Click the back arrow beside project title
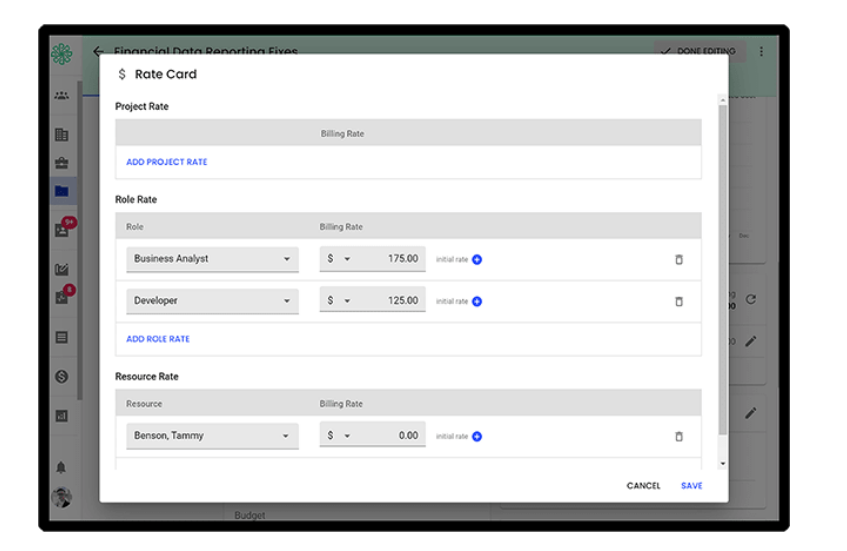The height and width of the screenshot is (551, 847). 98,52
